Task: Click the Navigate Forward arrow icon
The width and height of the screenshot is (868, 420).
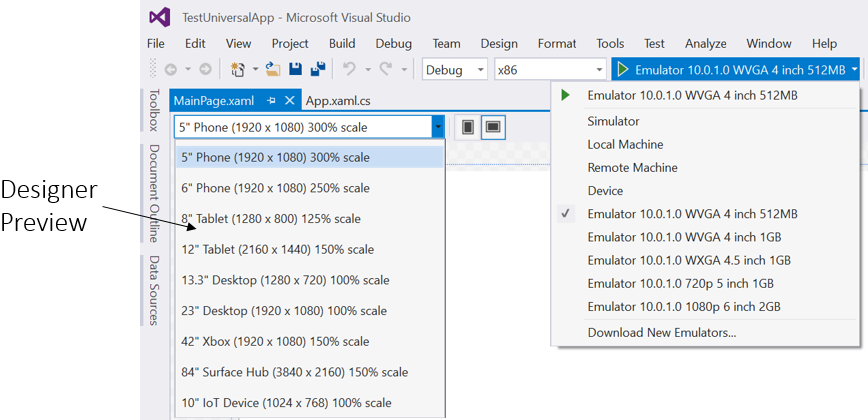Action: [x=205, y=70]
